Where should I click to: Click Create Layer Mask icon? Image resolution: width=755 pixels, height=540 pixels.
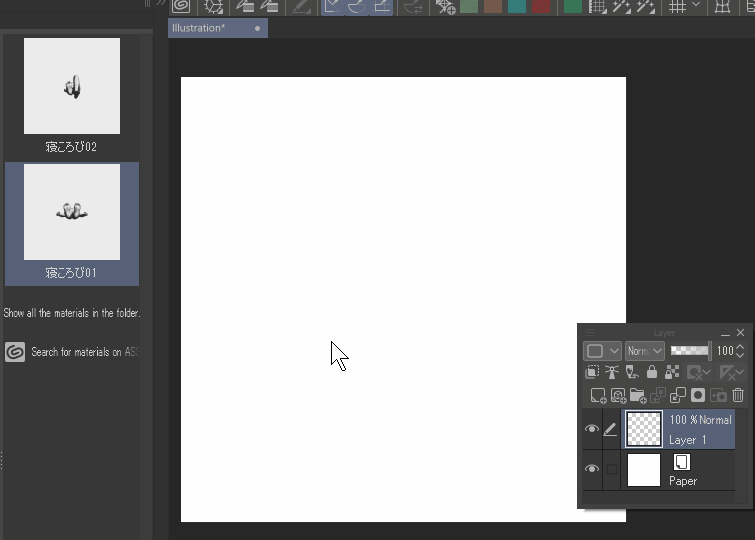point(698,395)
